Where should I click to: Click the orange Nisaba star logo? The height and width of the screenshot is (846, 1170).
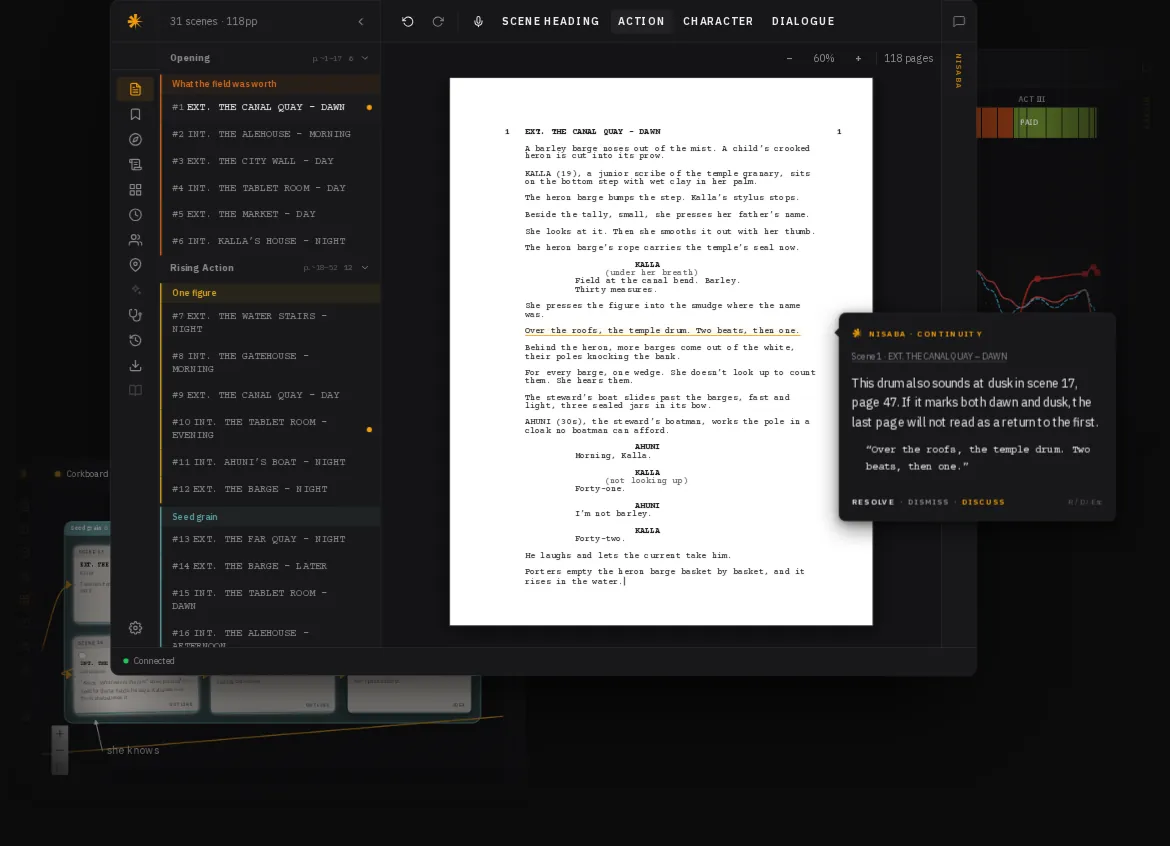[134, 21]
